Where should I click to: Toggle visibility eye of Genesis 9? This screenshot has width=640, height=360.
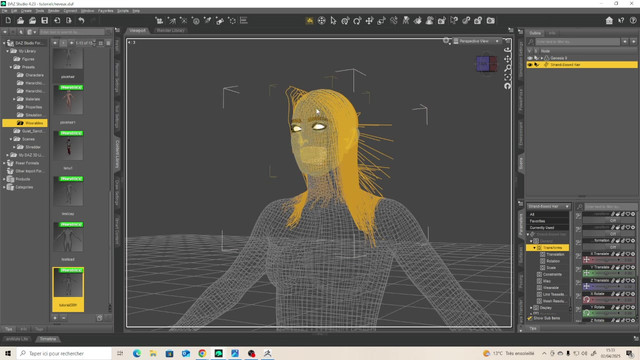(x=530, y=58)
